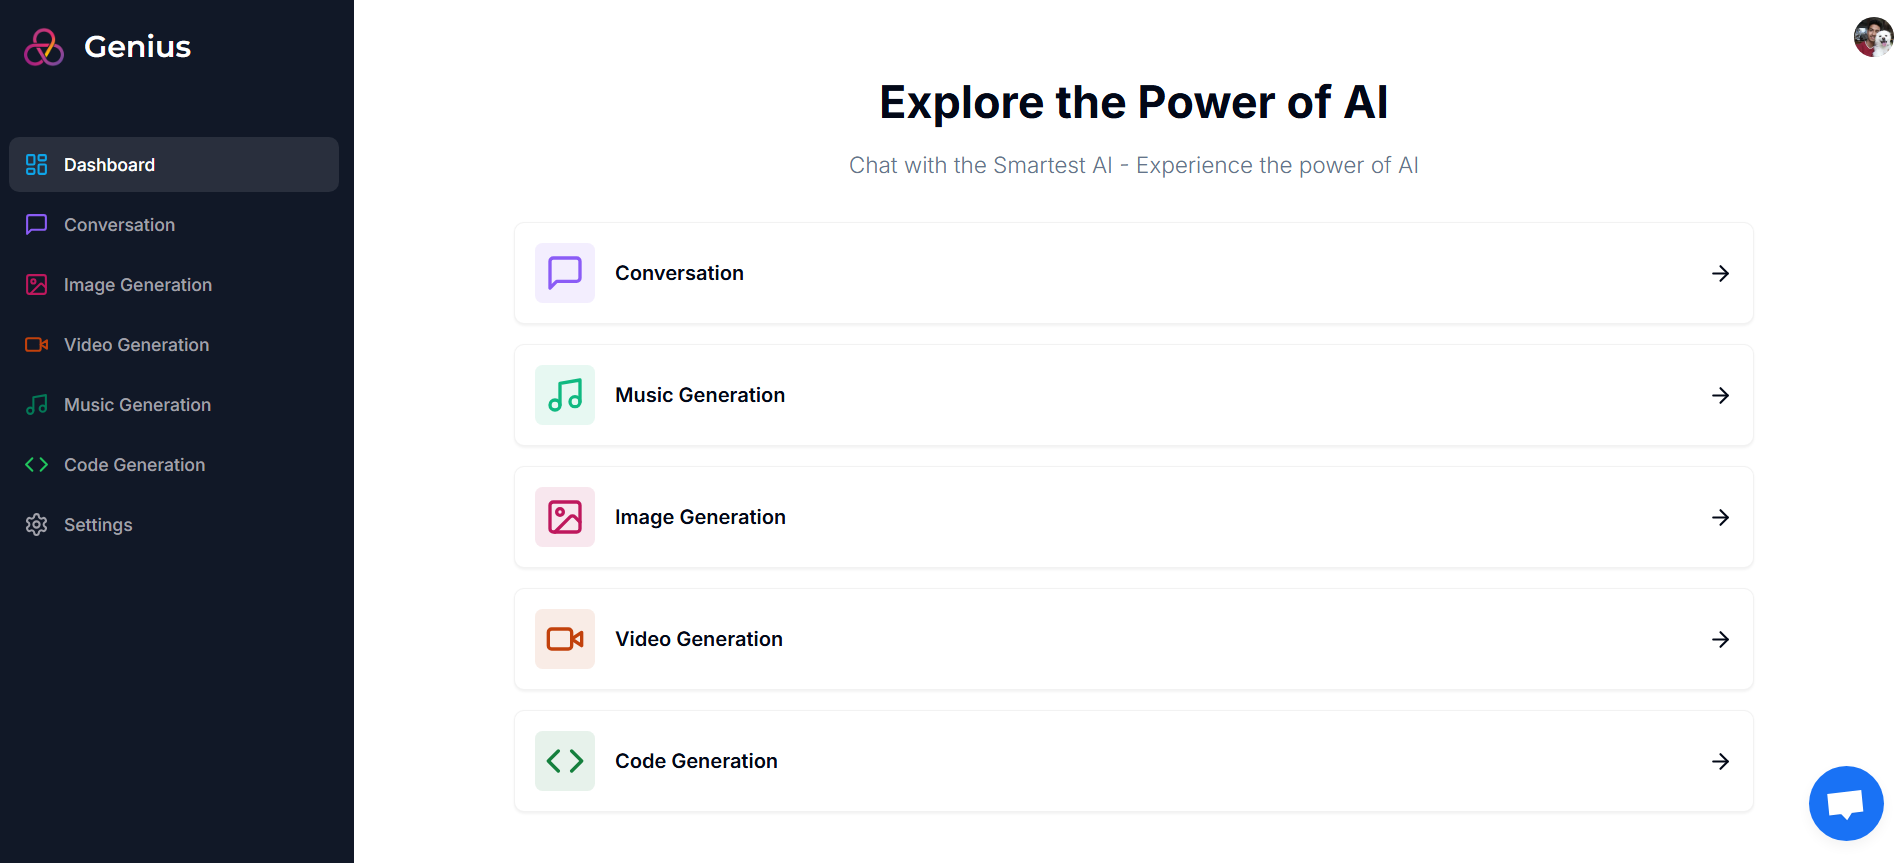Click the Genius logo icon

[x=42, y=45]
